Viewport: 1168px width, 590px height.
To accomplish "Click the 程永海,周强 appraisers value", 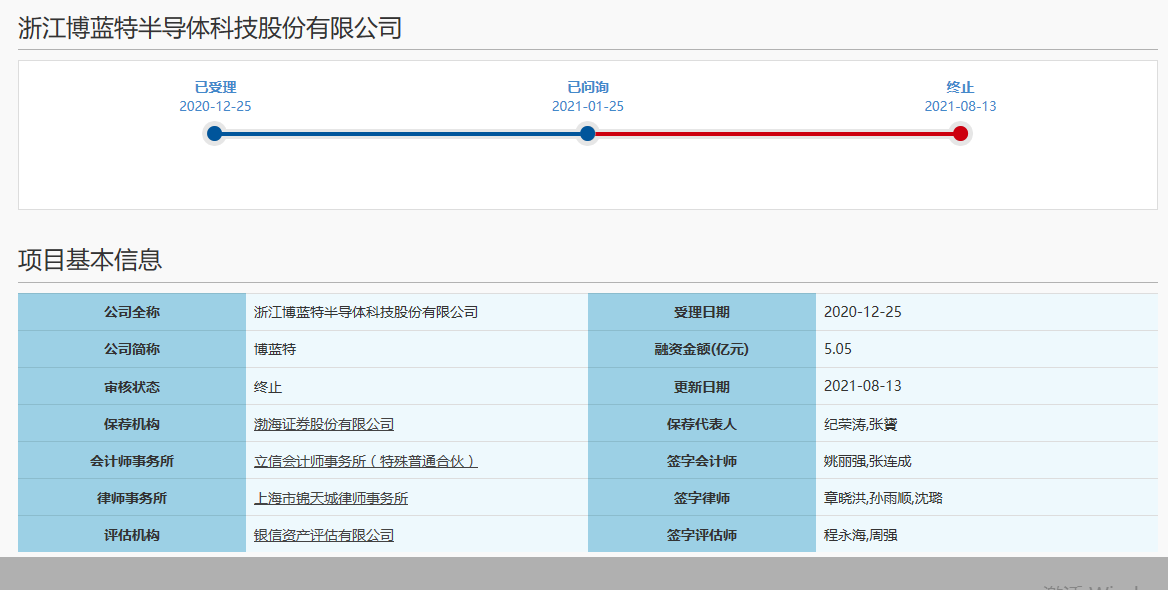I will pos(860,535).
